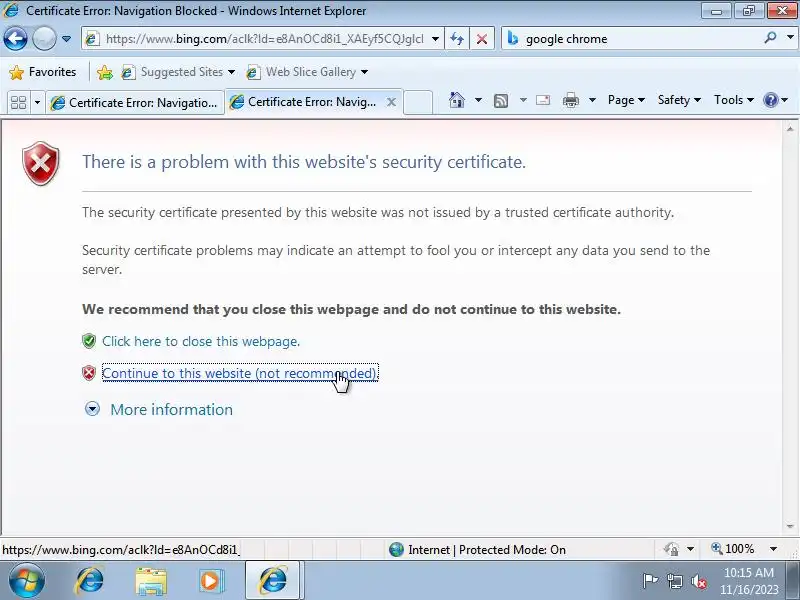Image resolution: width=800 pixels, height=600 pixels.
Task: Open the Tools menu
Action: (734, 100)
